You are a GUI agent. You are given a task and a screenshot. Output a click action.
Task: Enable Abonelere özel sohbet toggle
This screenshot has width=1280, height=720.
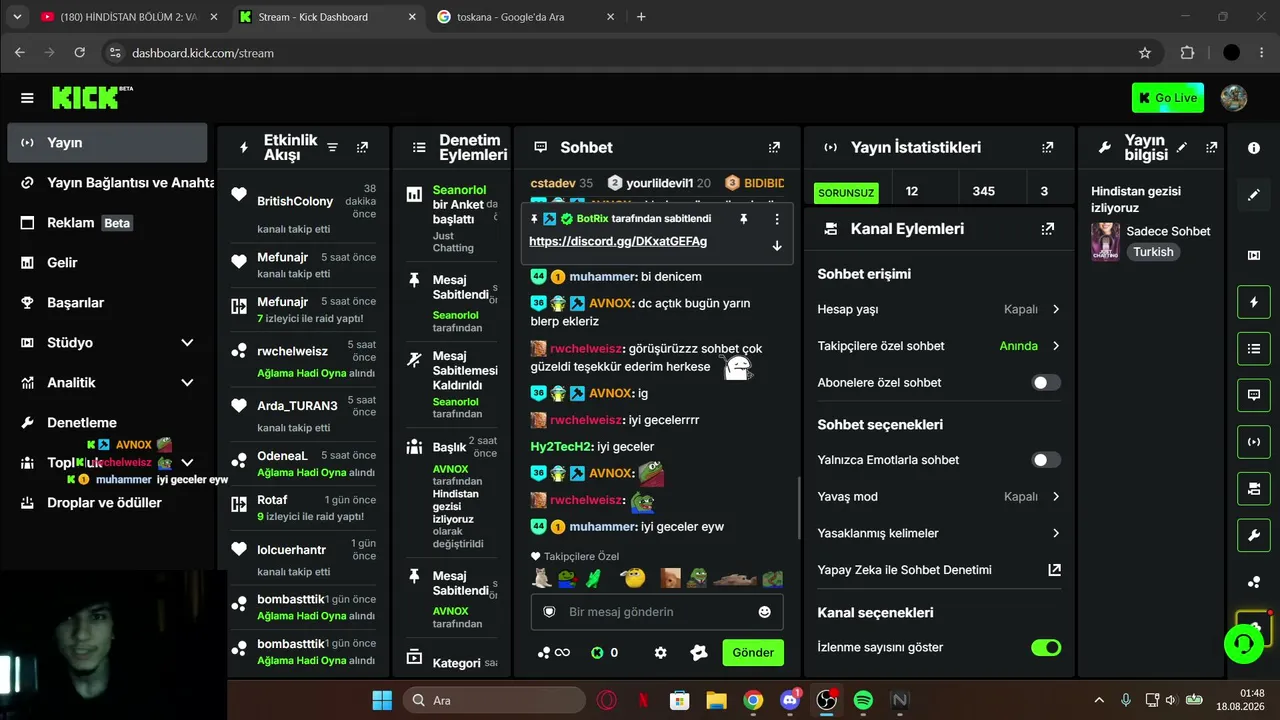(x=1046, y=382)
